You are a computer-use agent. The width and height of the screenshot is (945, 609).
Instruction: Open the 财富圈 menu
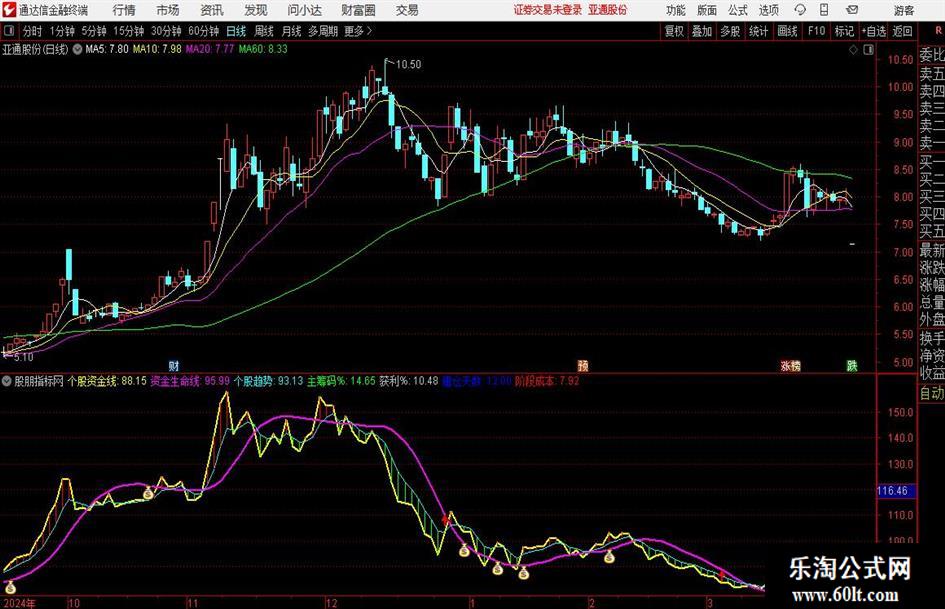[x=358, y=10]
